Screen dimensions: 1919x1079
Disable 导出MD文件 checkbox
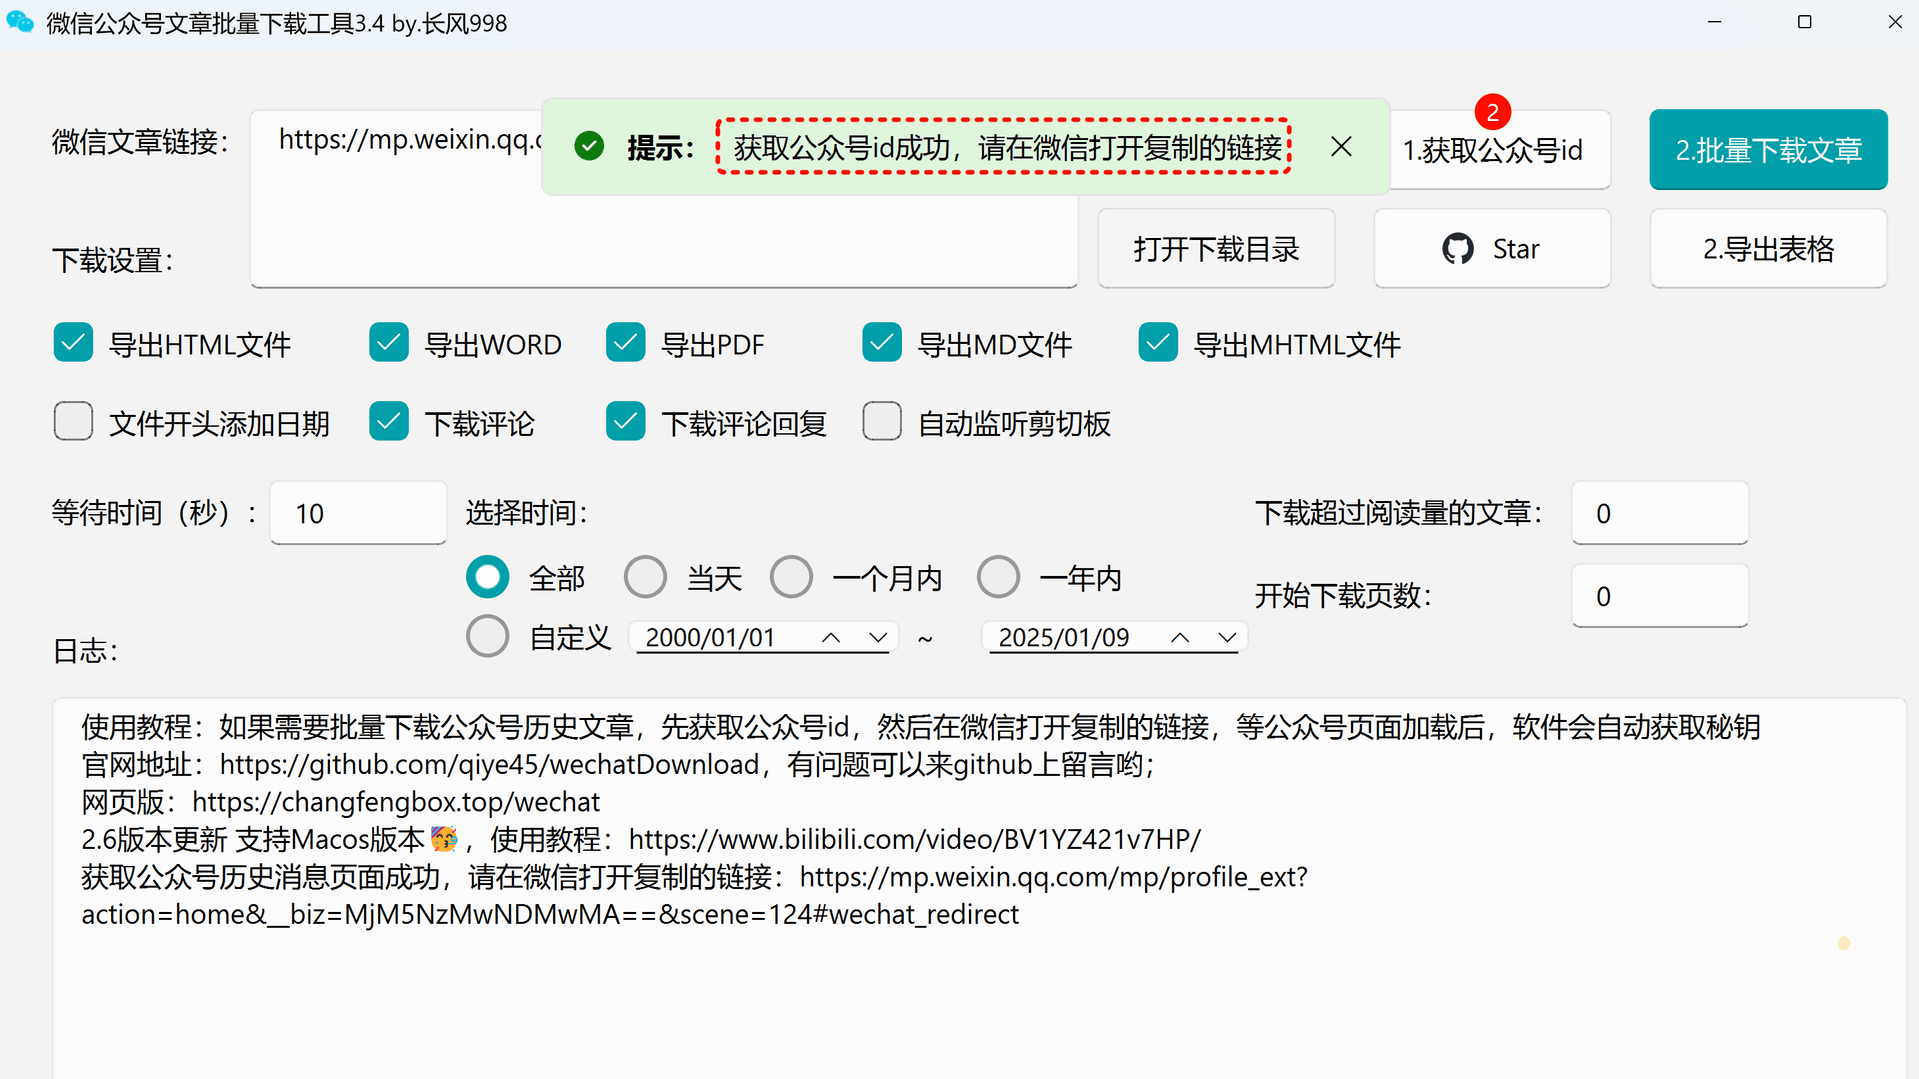tap(882, 343)
